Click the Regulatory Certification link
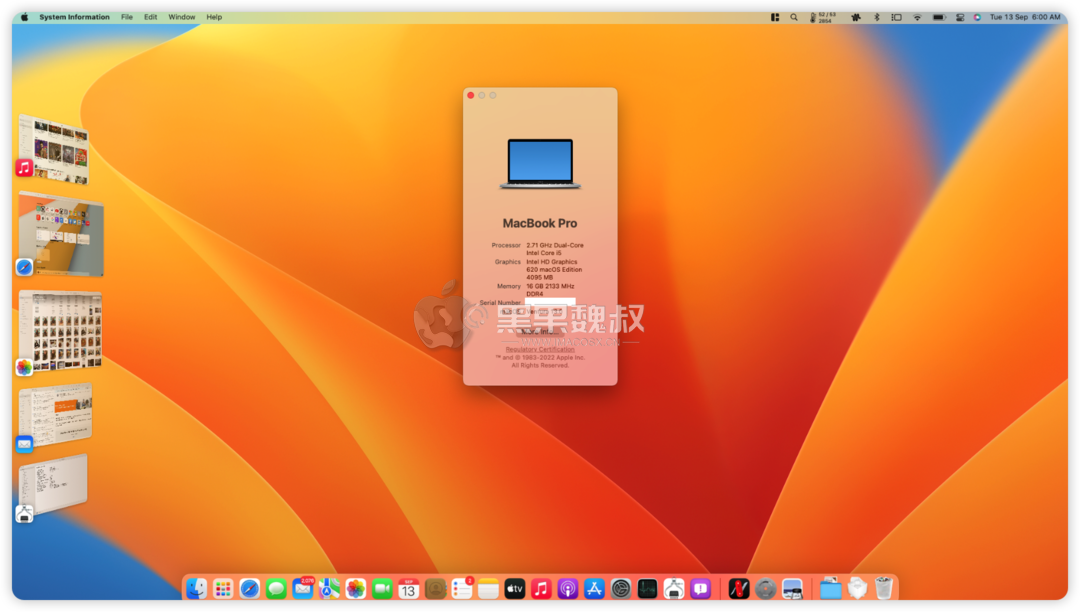The height and width of the screenshot is (612, 1080). coord(540,349)
